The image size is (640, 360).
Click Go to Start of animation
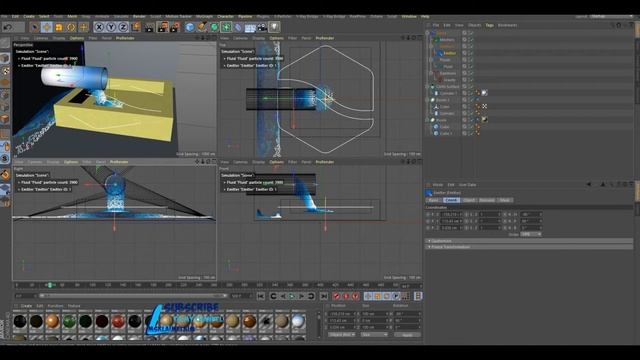pos(261,296)
